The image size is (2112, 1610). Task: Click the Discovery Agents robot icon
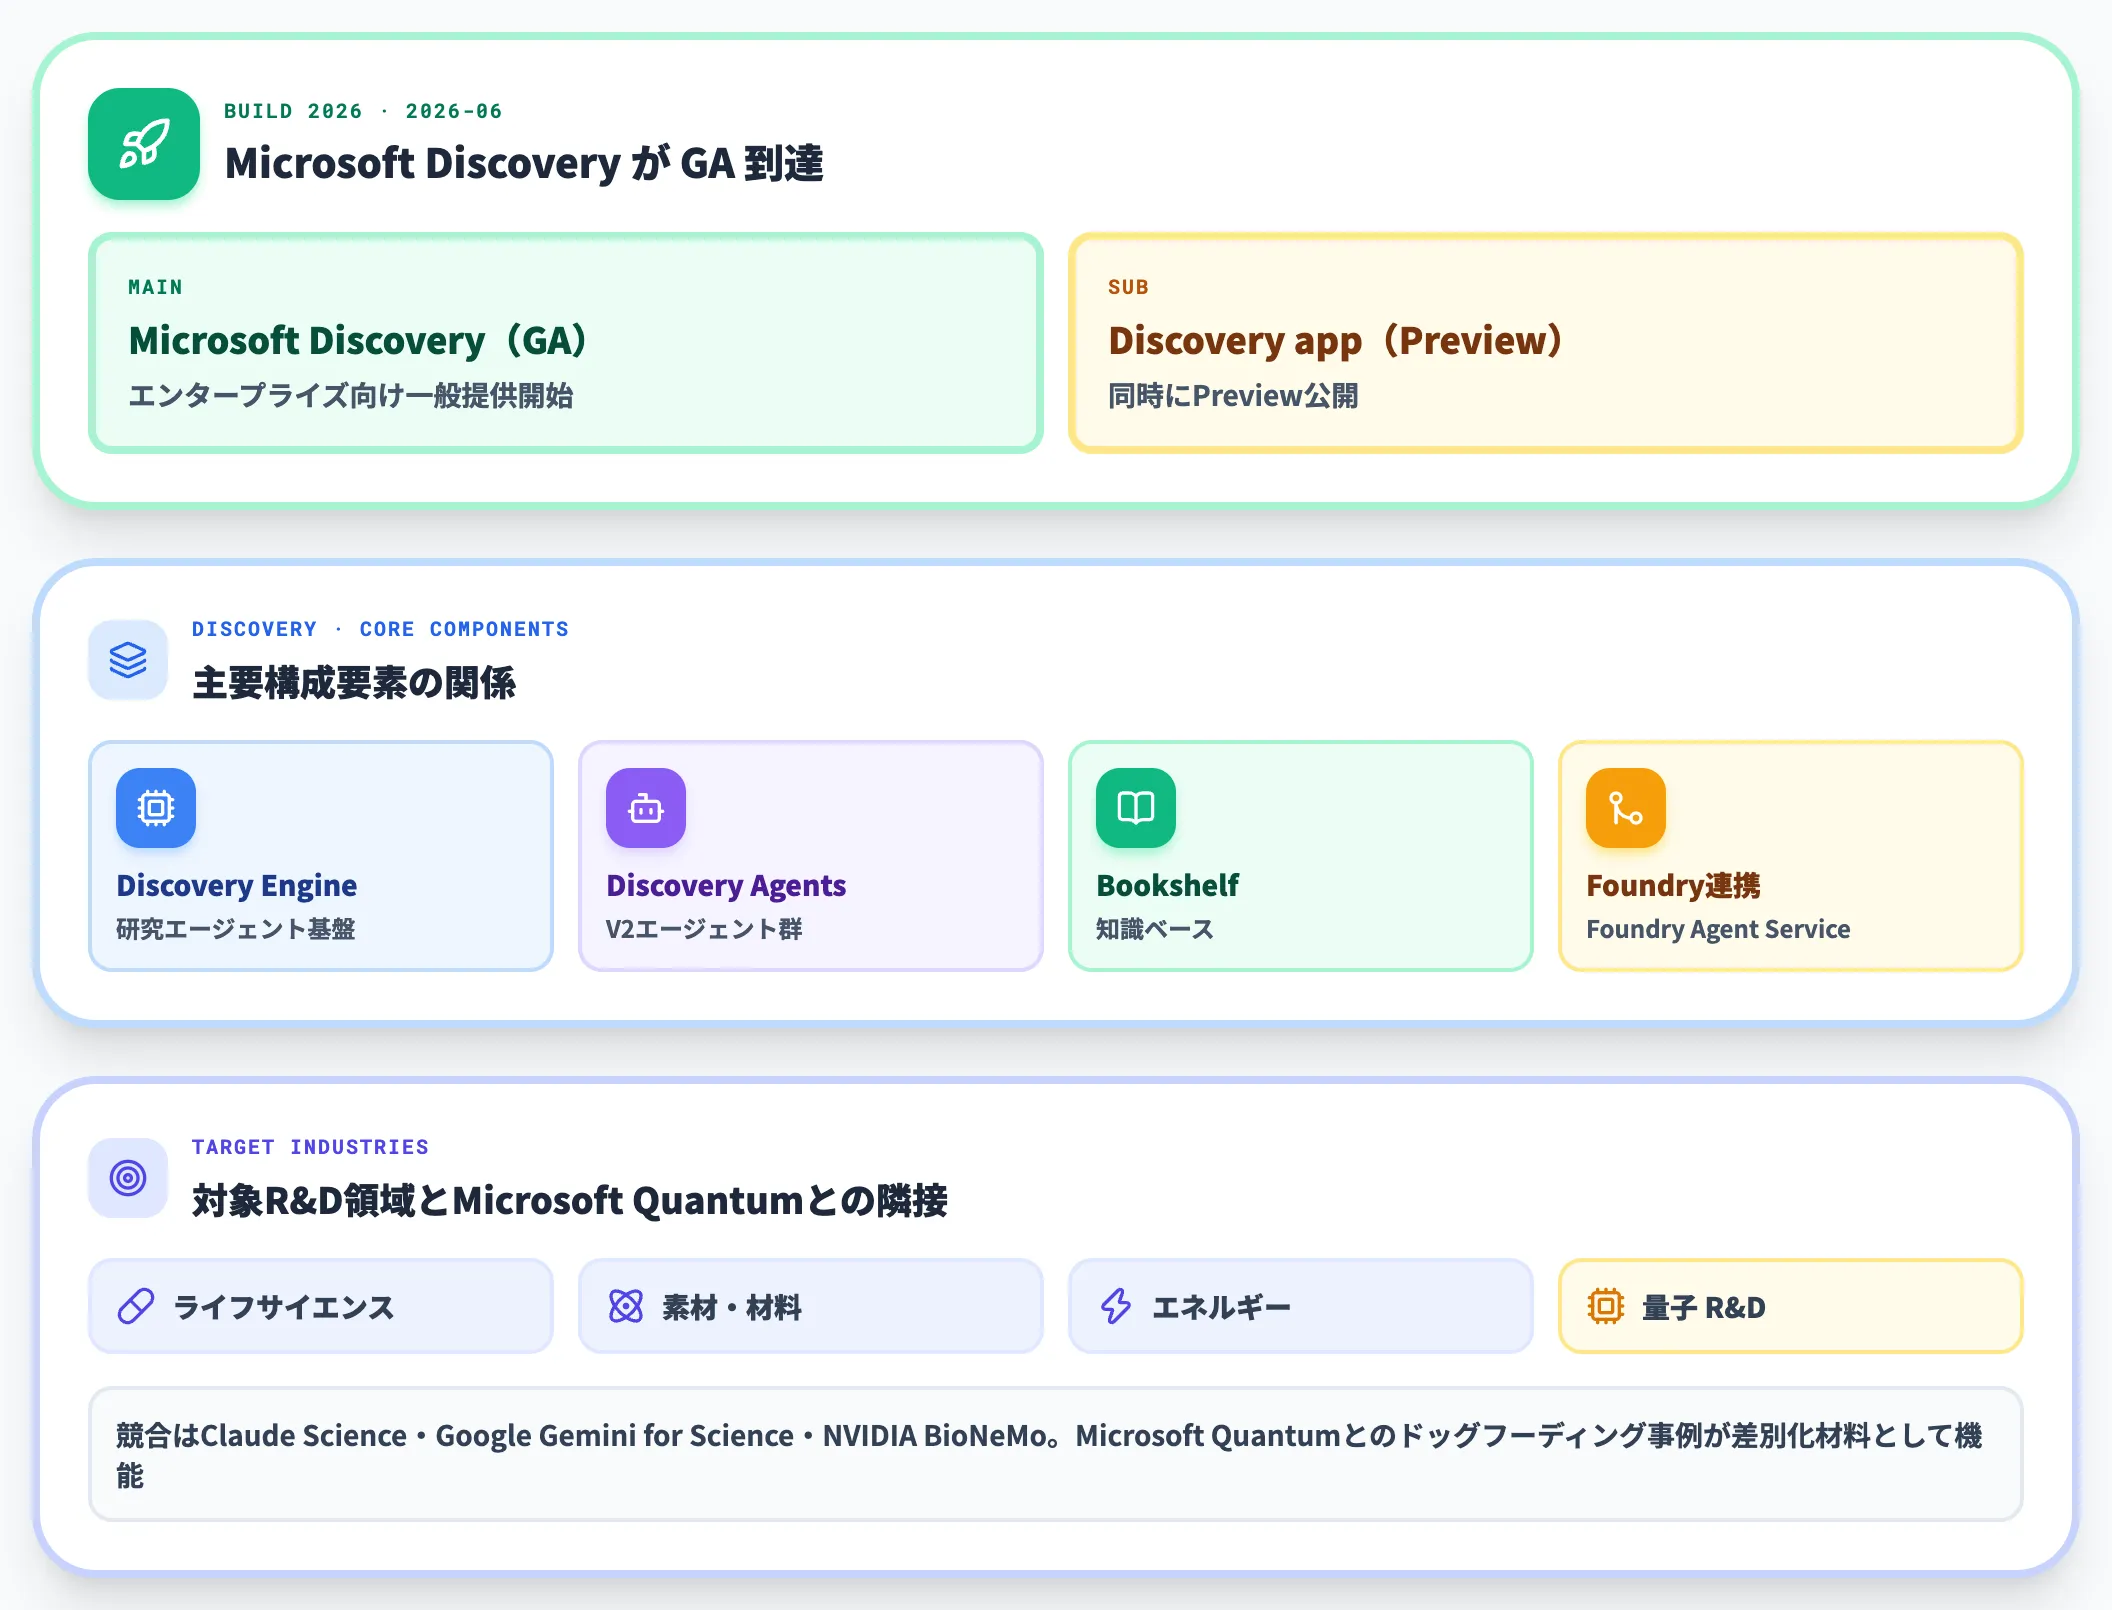pos(646,808)
